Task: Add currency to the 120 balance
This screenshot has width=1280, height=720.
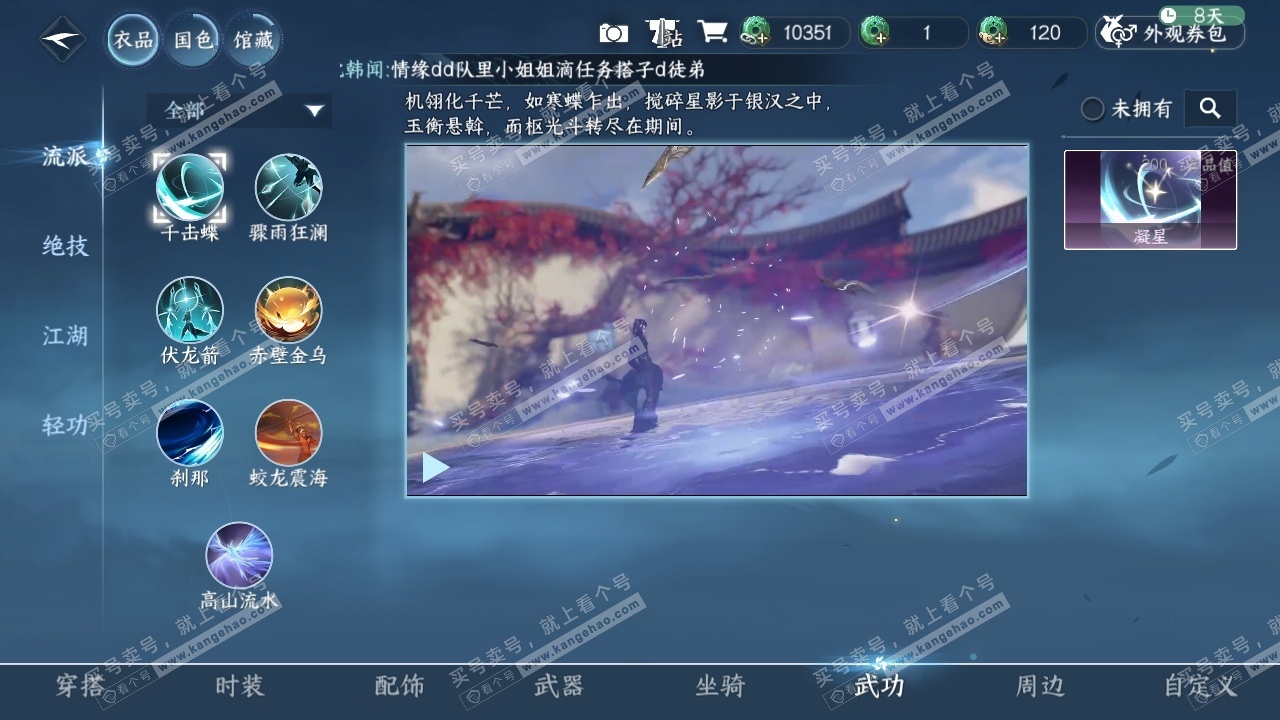Action: pyautogui.click(x=993, y=33)
